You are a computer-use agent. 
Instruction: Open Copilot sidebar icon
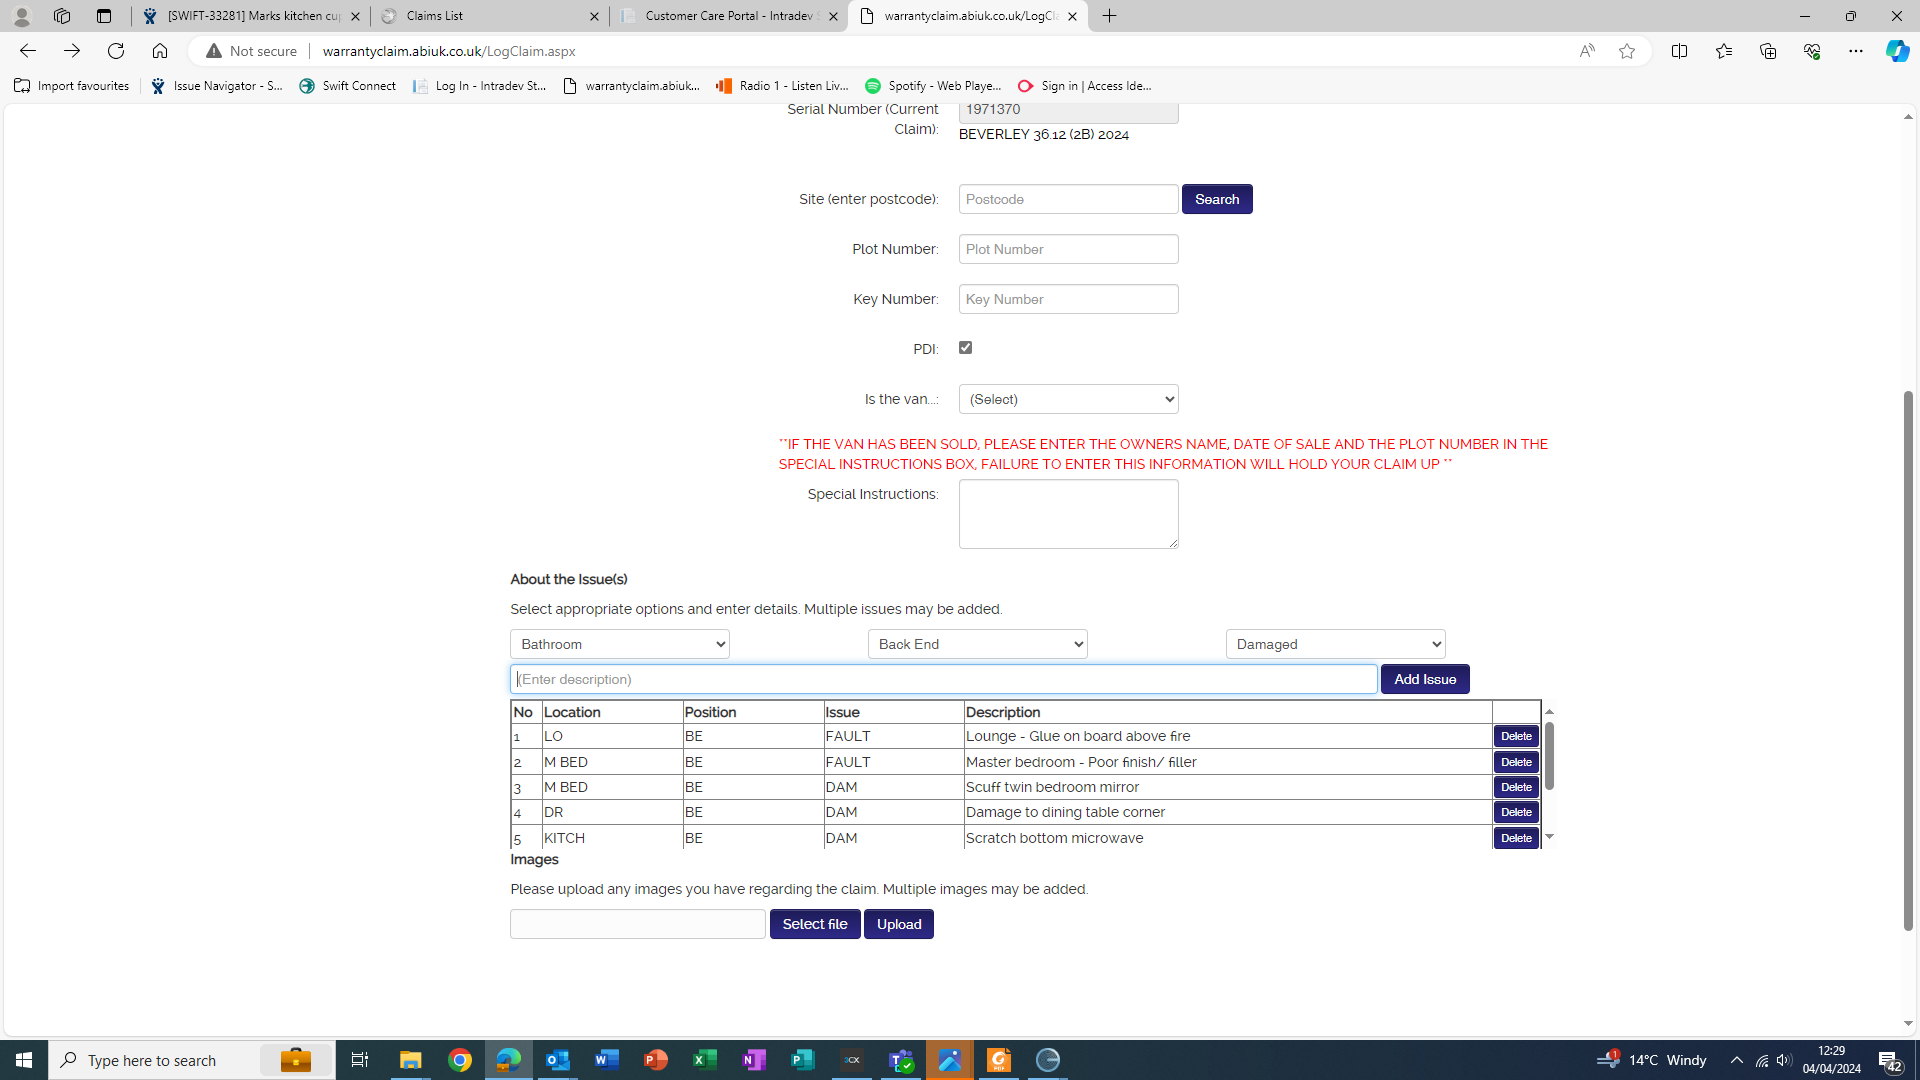pos(1897,51)
